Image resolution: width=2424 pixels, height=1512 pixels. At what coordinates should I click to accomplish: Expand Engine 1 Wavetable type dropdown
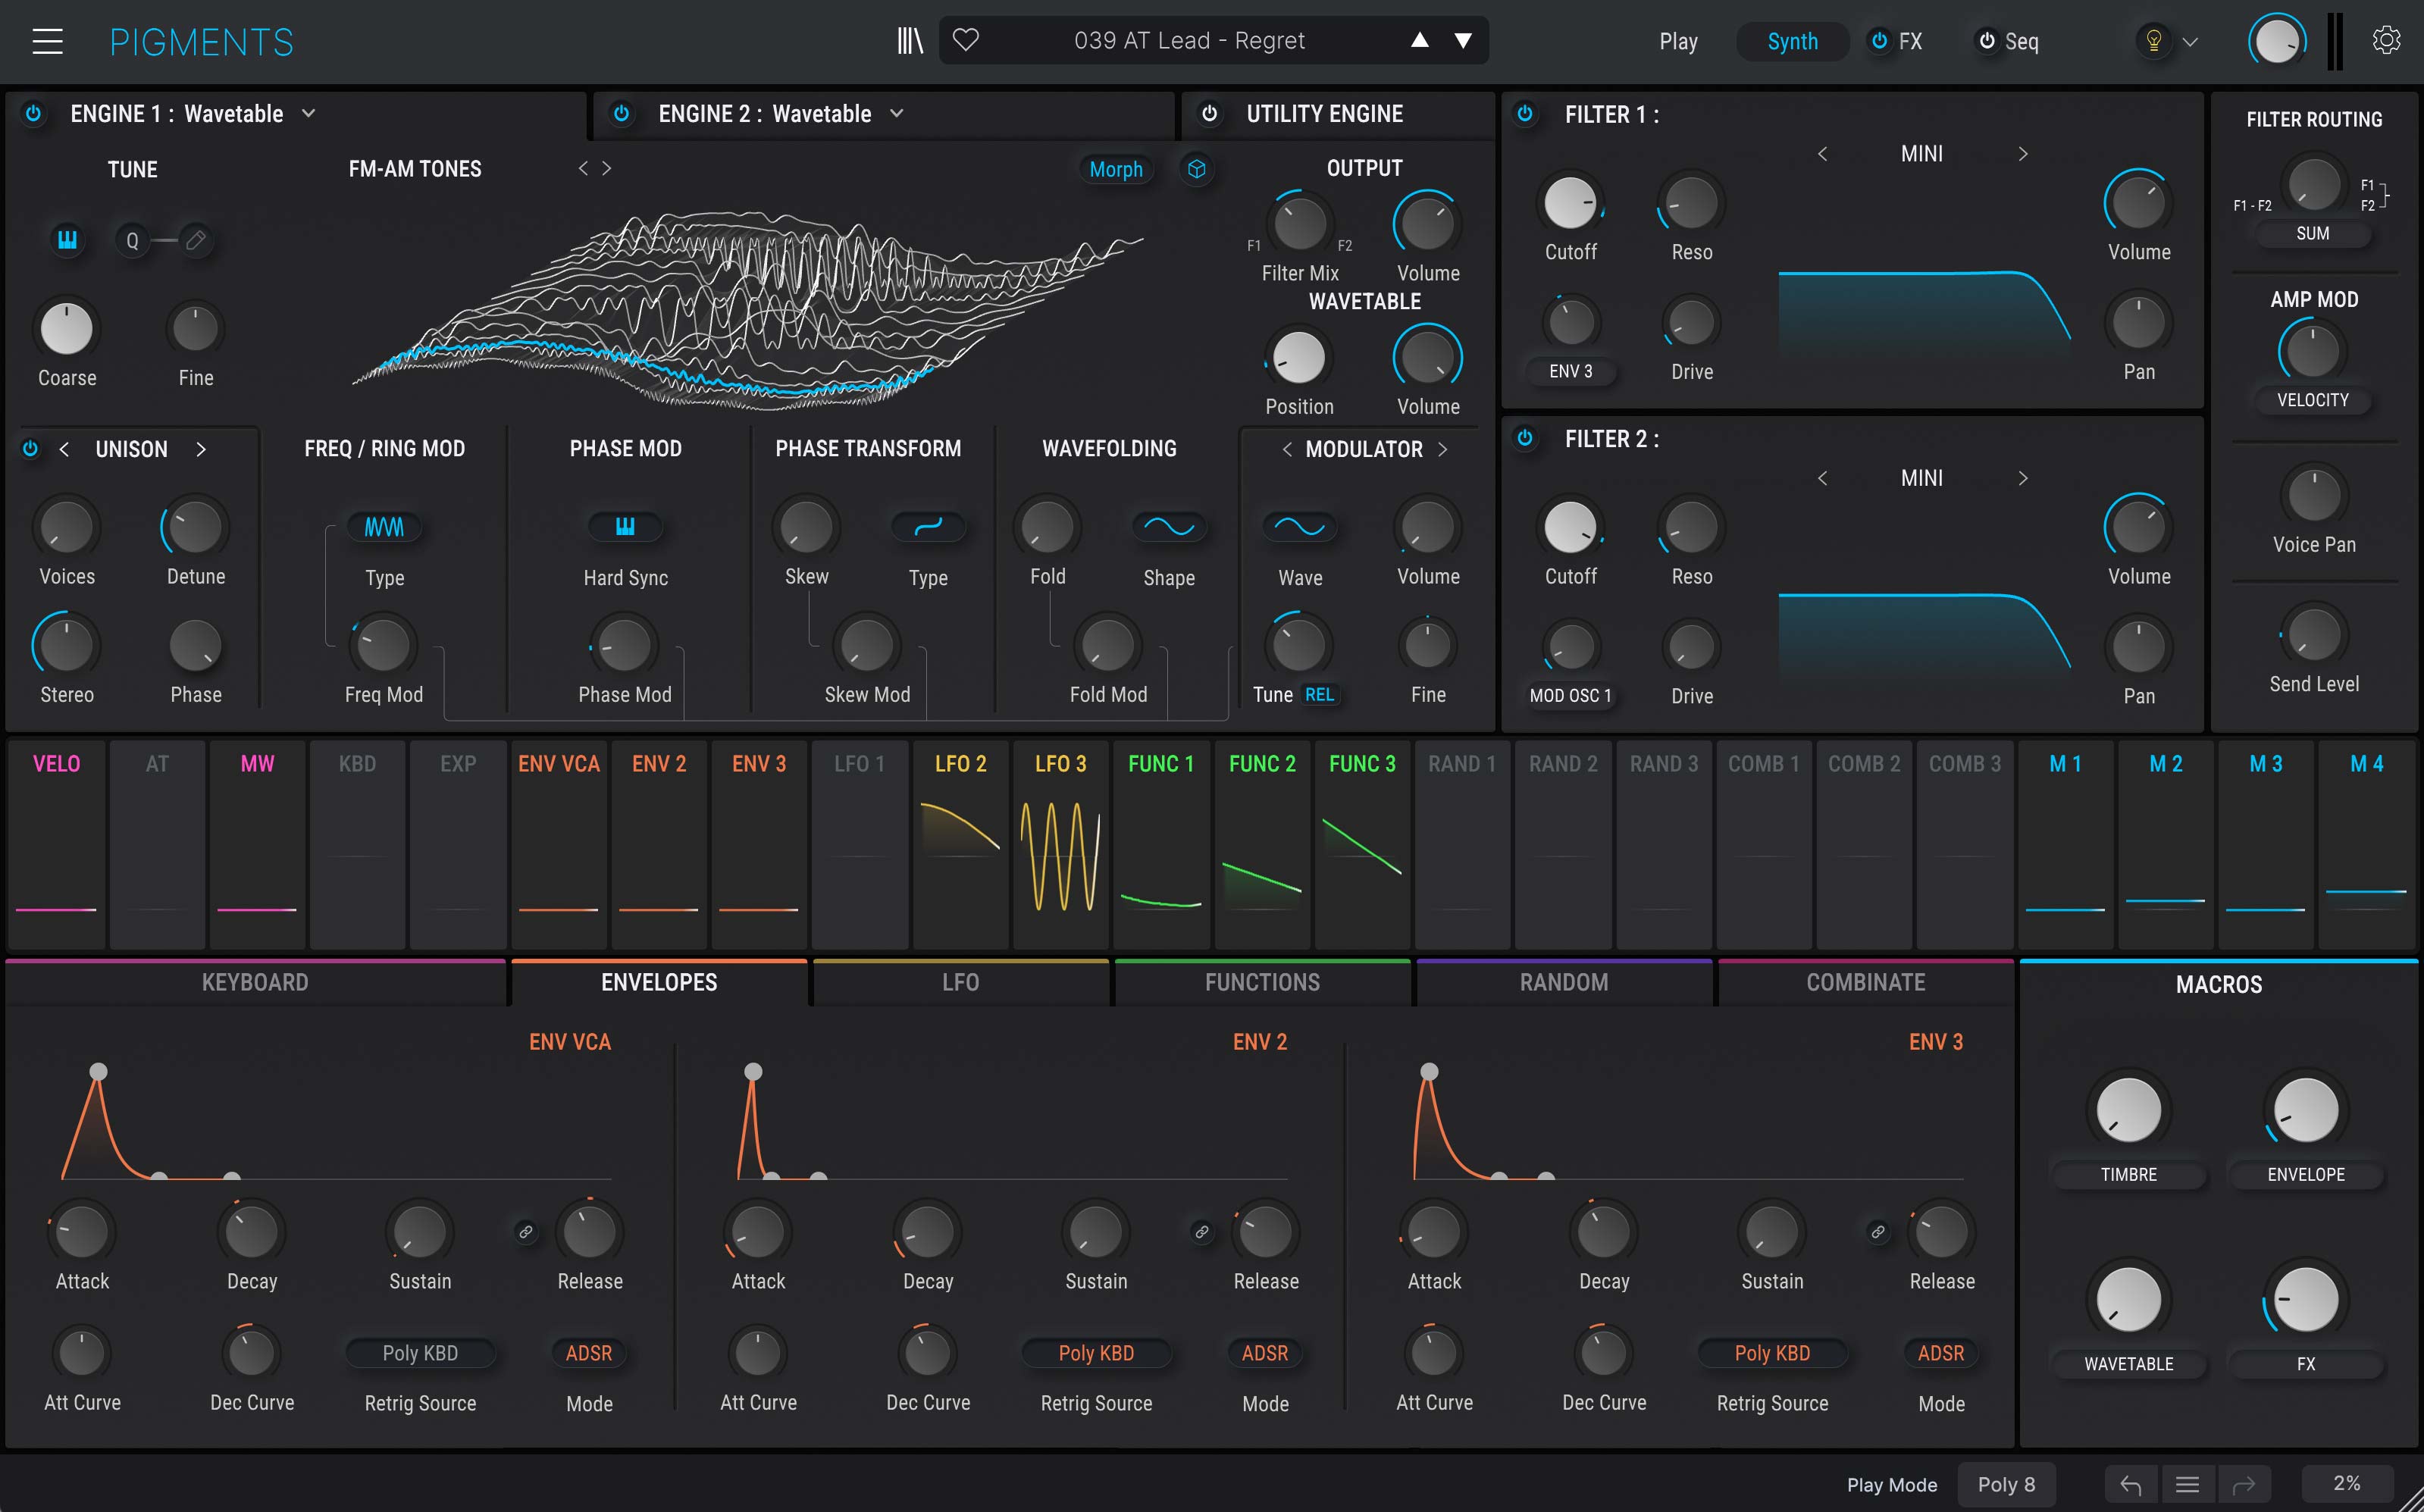[309, 114]
